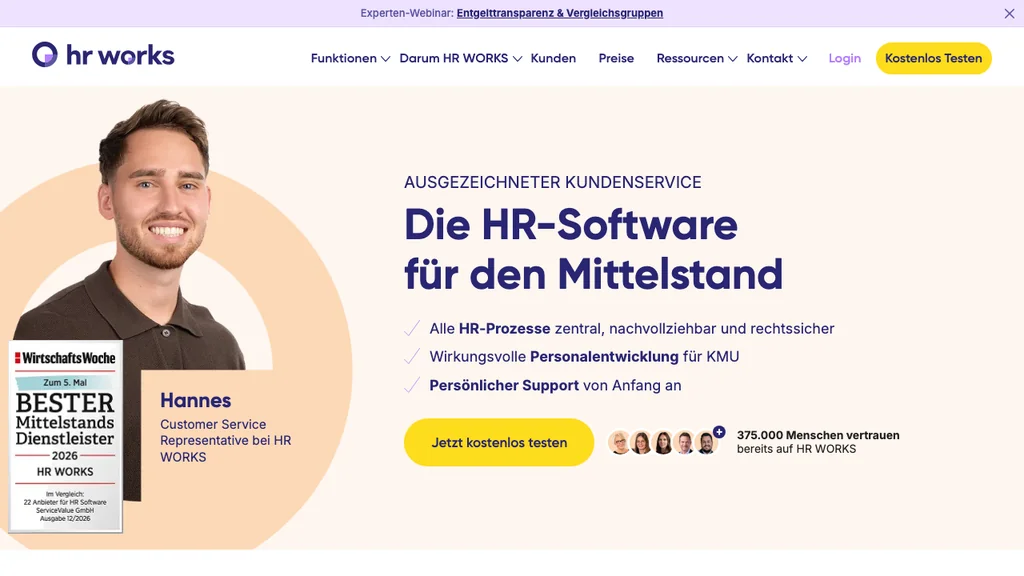1024x576 pixels.
Task: Click the name Hannes
Action: (195, 400)
